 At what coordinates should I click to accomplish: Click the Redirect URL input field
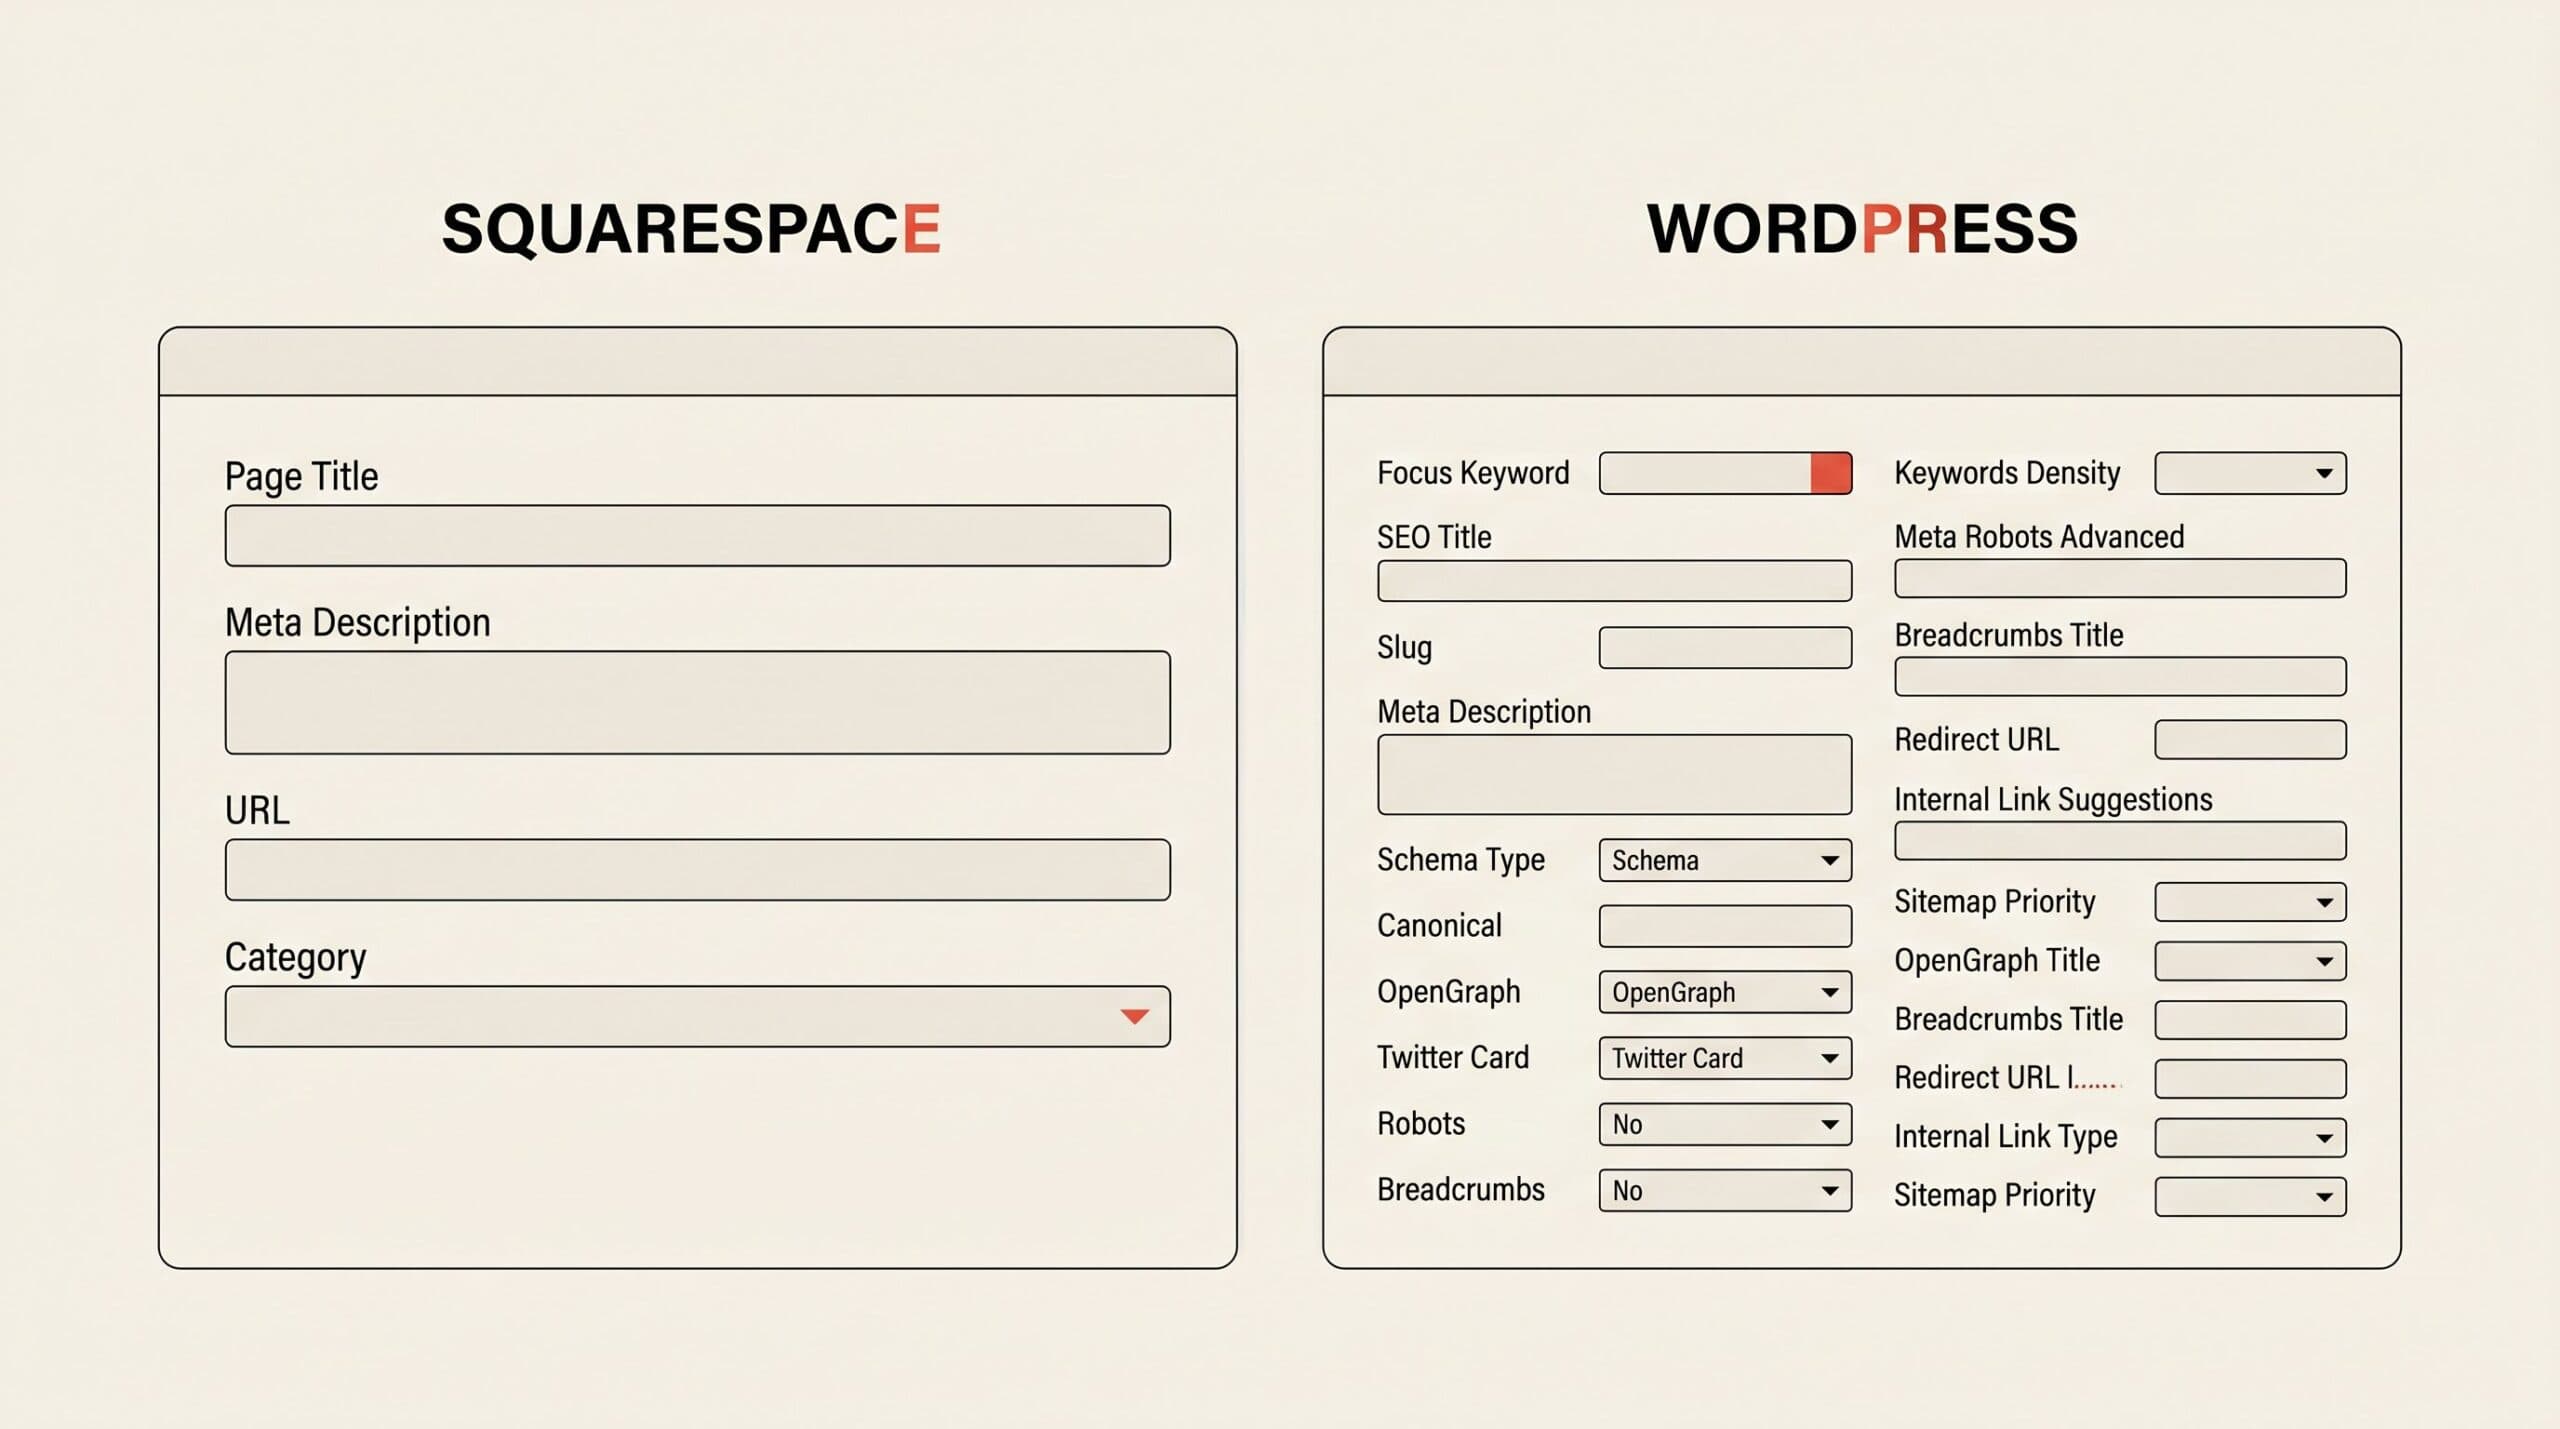(2250, 739)
